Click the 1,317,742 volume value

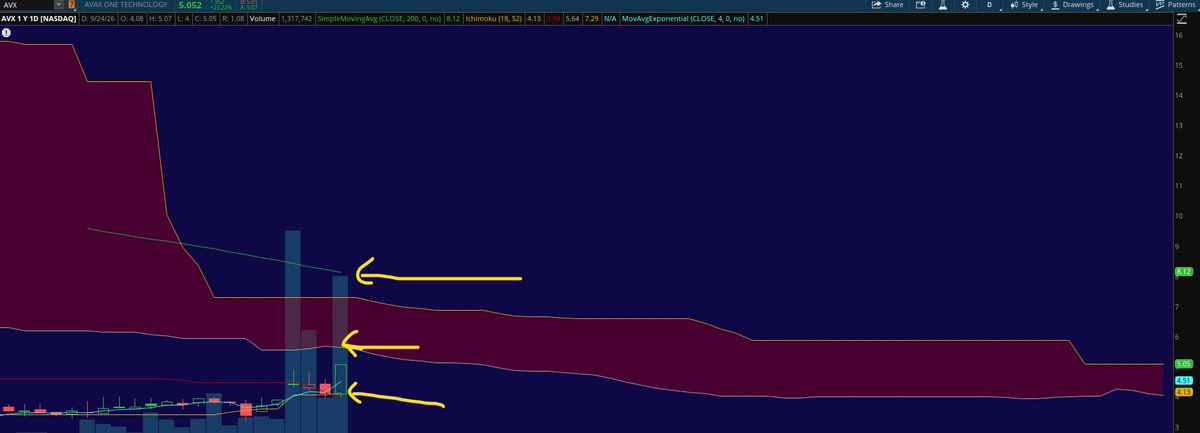point(297,18)
